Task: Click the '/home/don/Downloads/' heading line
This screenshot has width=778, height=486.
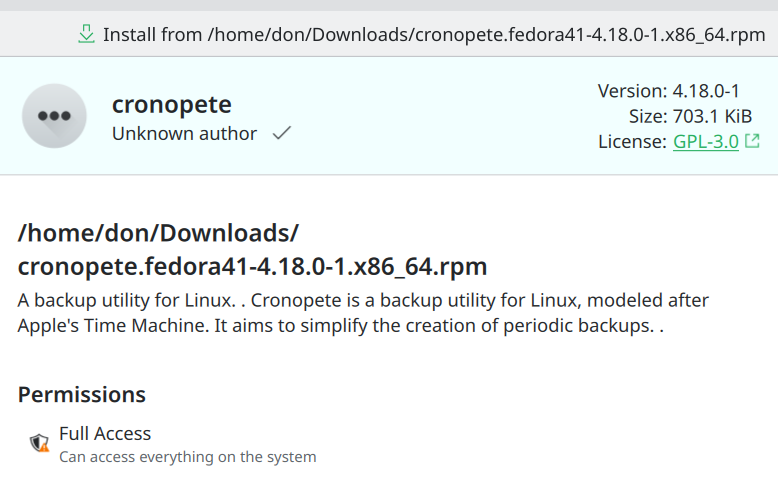Action: [x=158, y=233]
